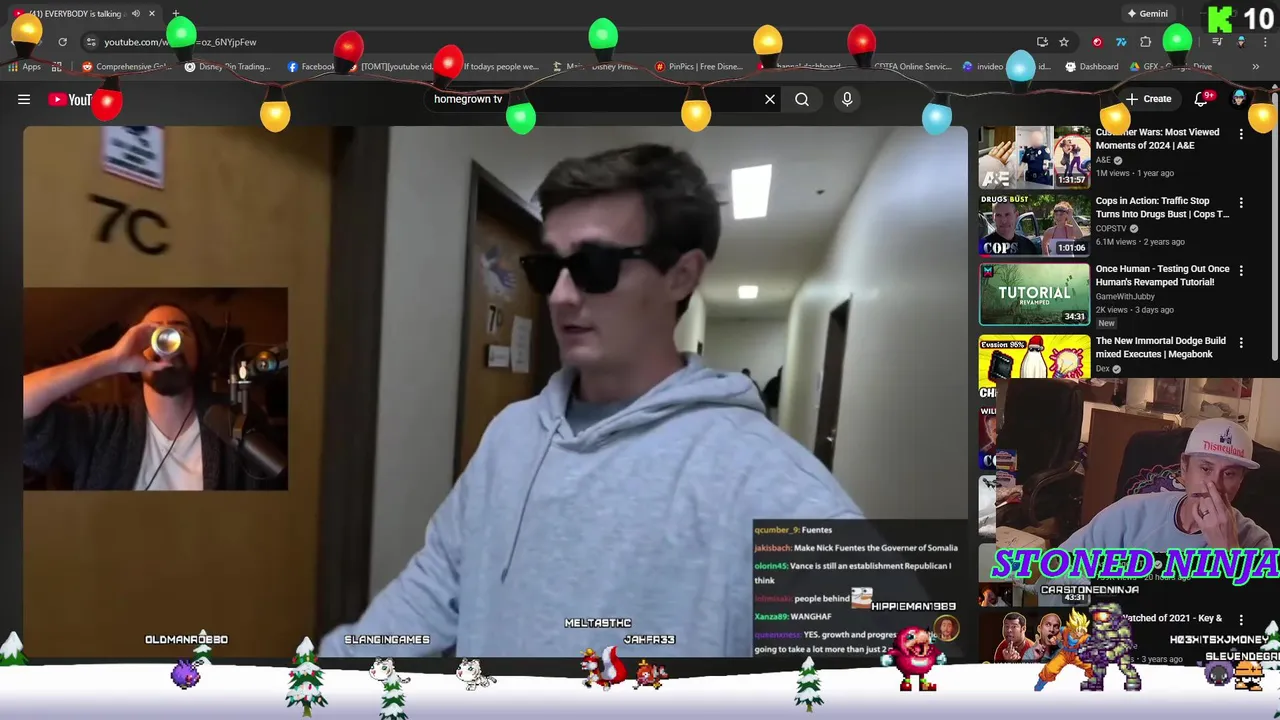This screenshot has width=1280, height=720.
Task: Open Customer Wars: Most Viewed Moments title
Action: tap(1157, 139)
